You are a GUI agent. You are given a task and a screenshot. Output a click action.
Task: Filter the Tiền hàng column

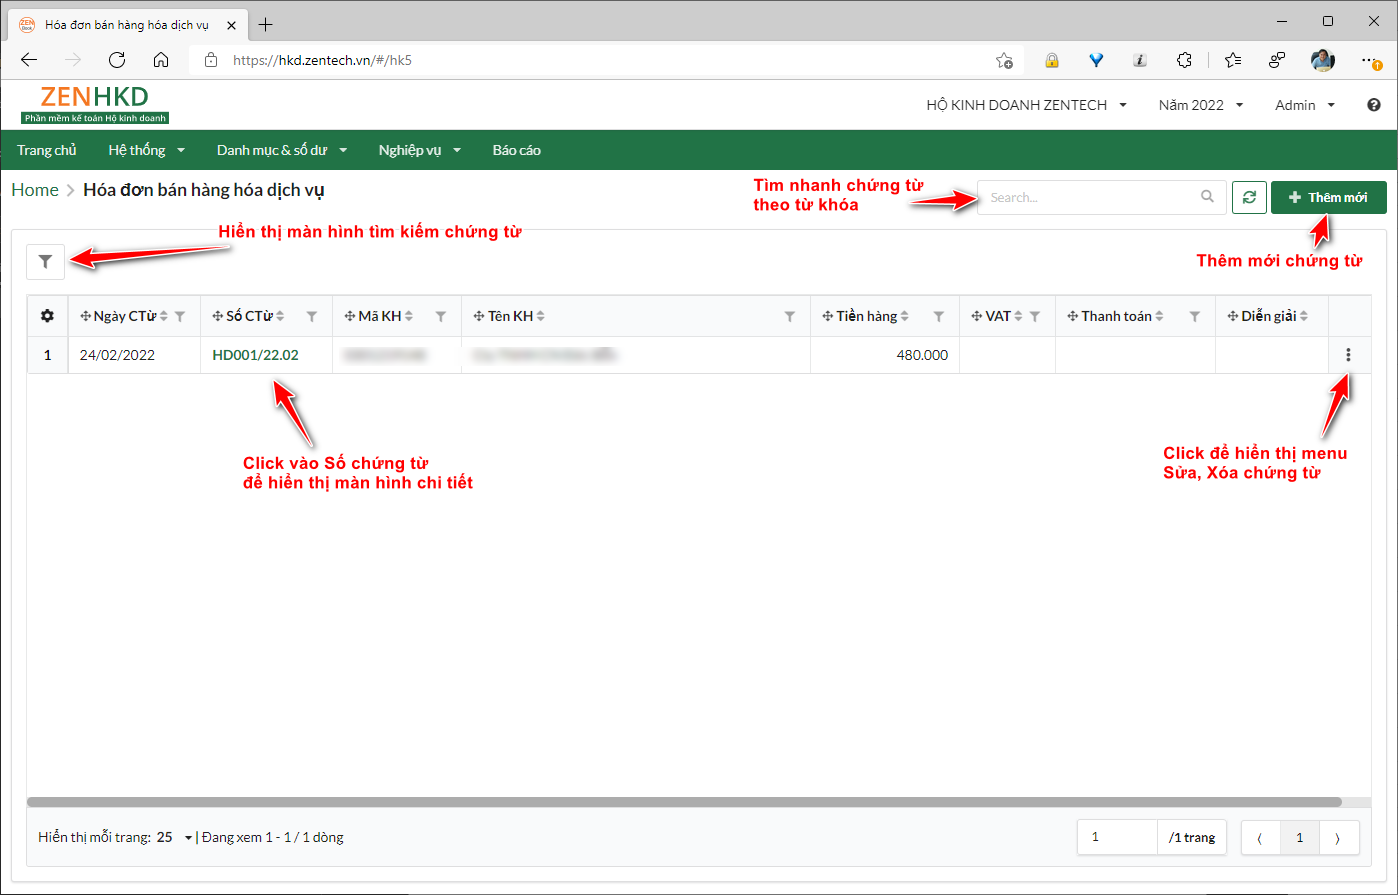click(x=938, y=317)
